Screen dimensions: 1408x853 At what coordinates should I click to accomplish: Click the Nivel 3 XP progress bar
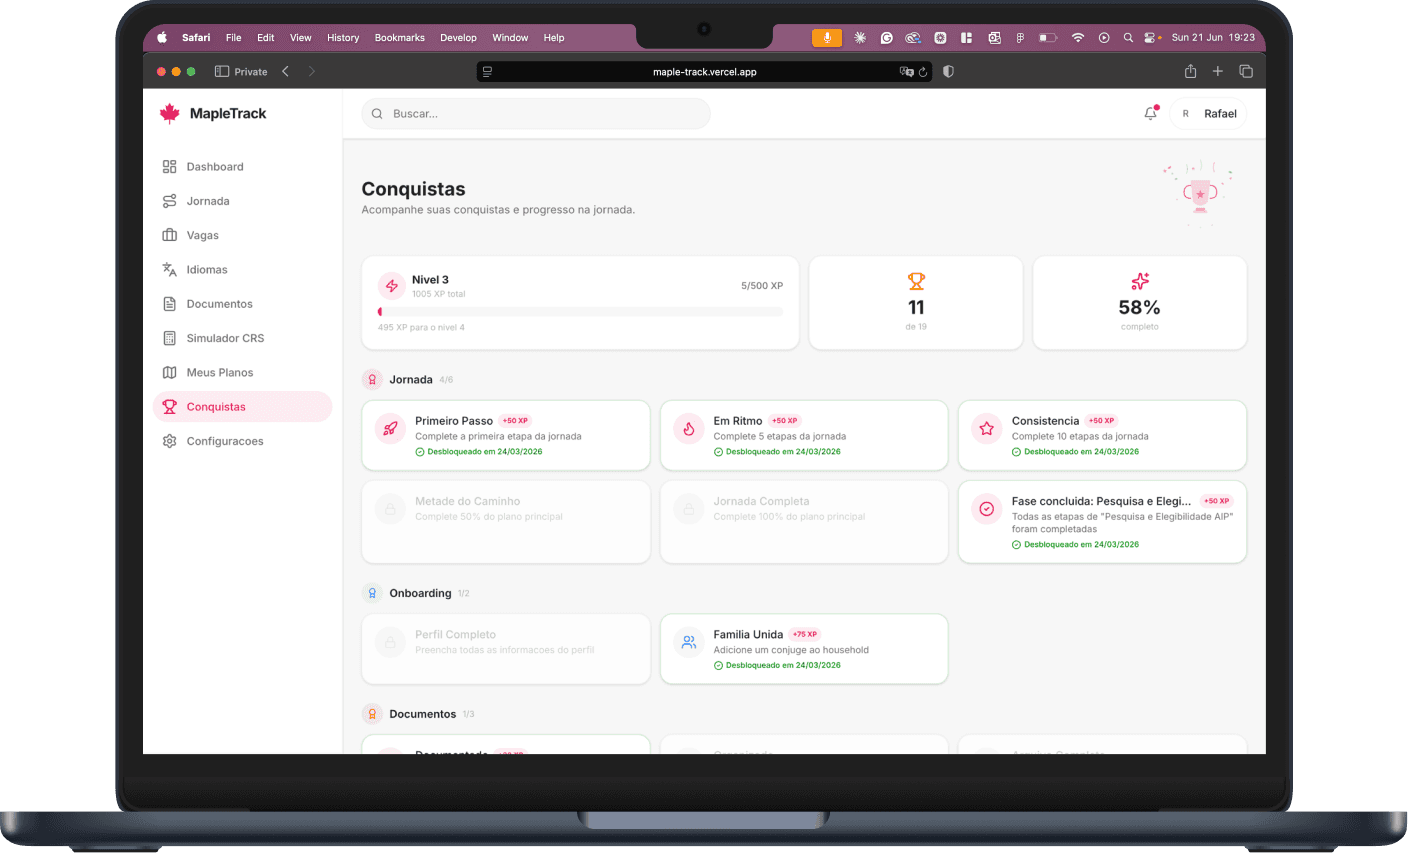click(x=580, y=312)
